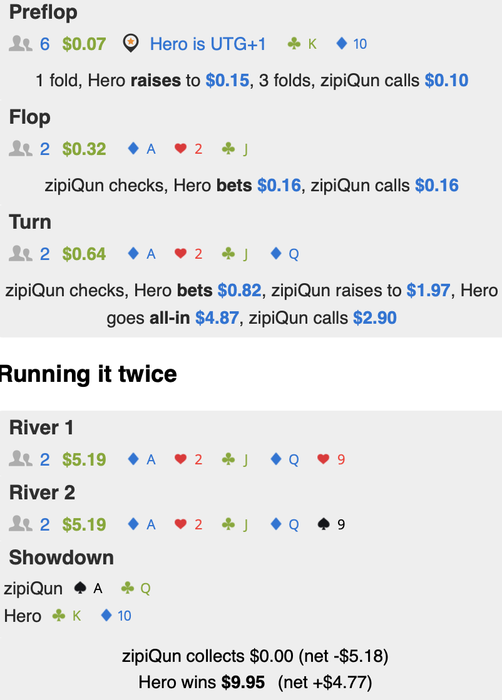The height and width of the screenshot is (700, 502).
Task: Click the $0.07 Preflop pot amount
Action: pyautogui.click(x=84, y=44)
